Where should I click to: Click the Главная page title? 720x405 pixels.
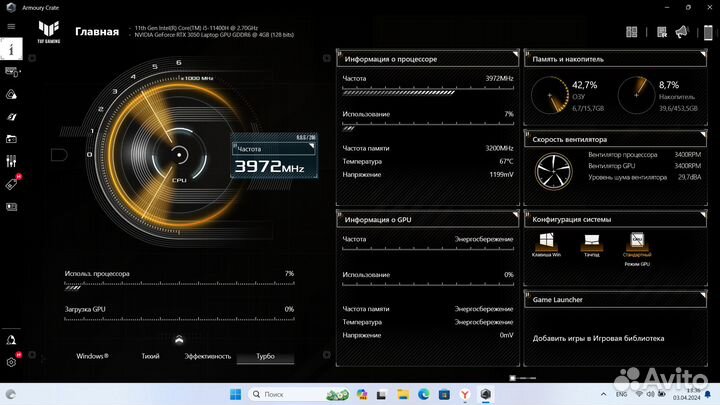(97, 32)
